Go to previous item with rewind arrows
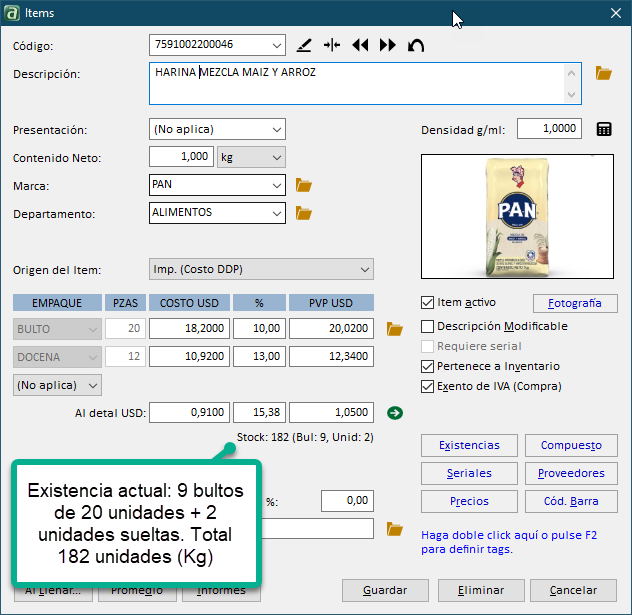This screenshot has height=615, width=632. [360, 45]
